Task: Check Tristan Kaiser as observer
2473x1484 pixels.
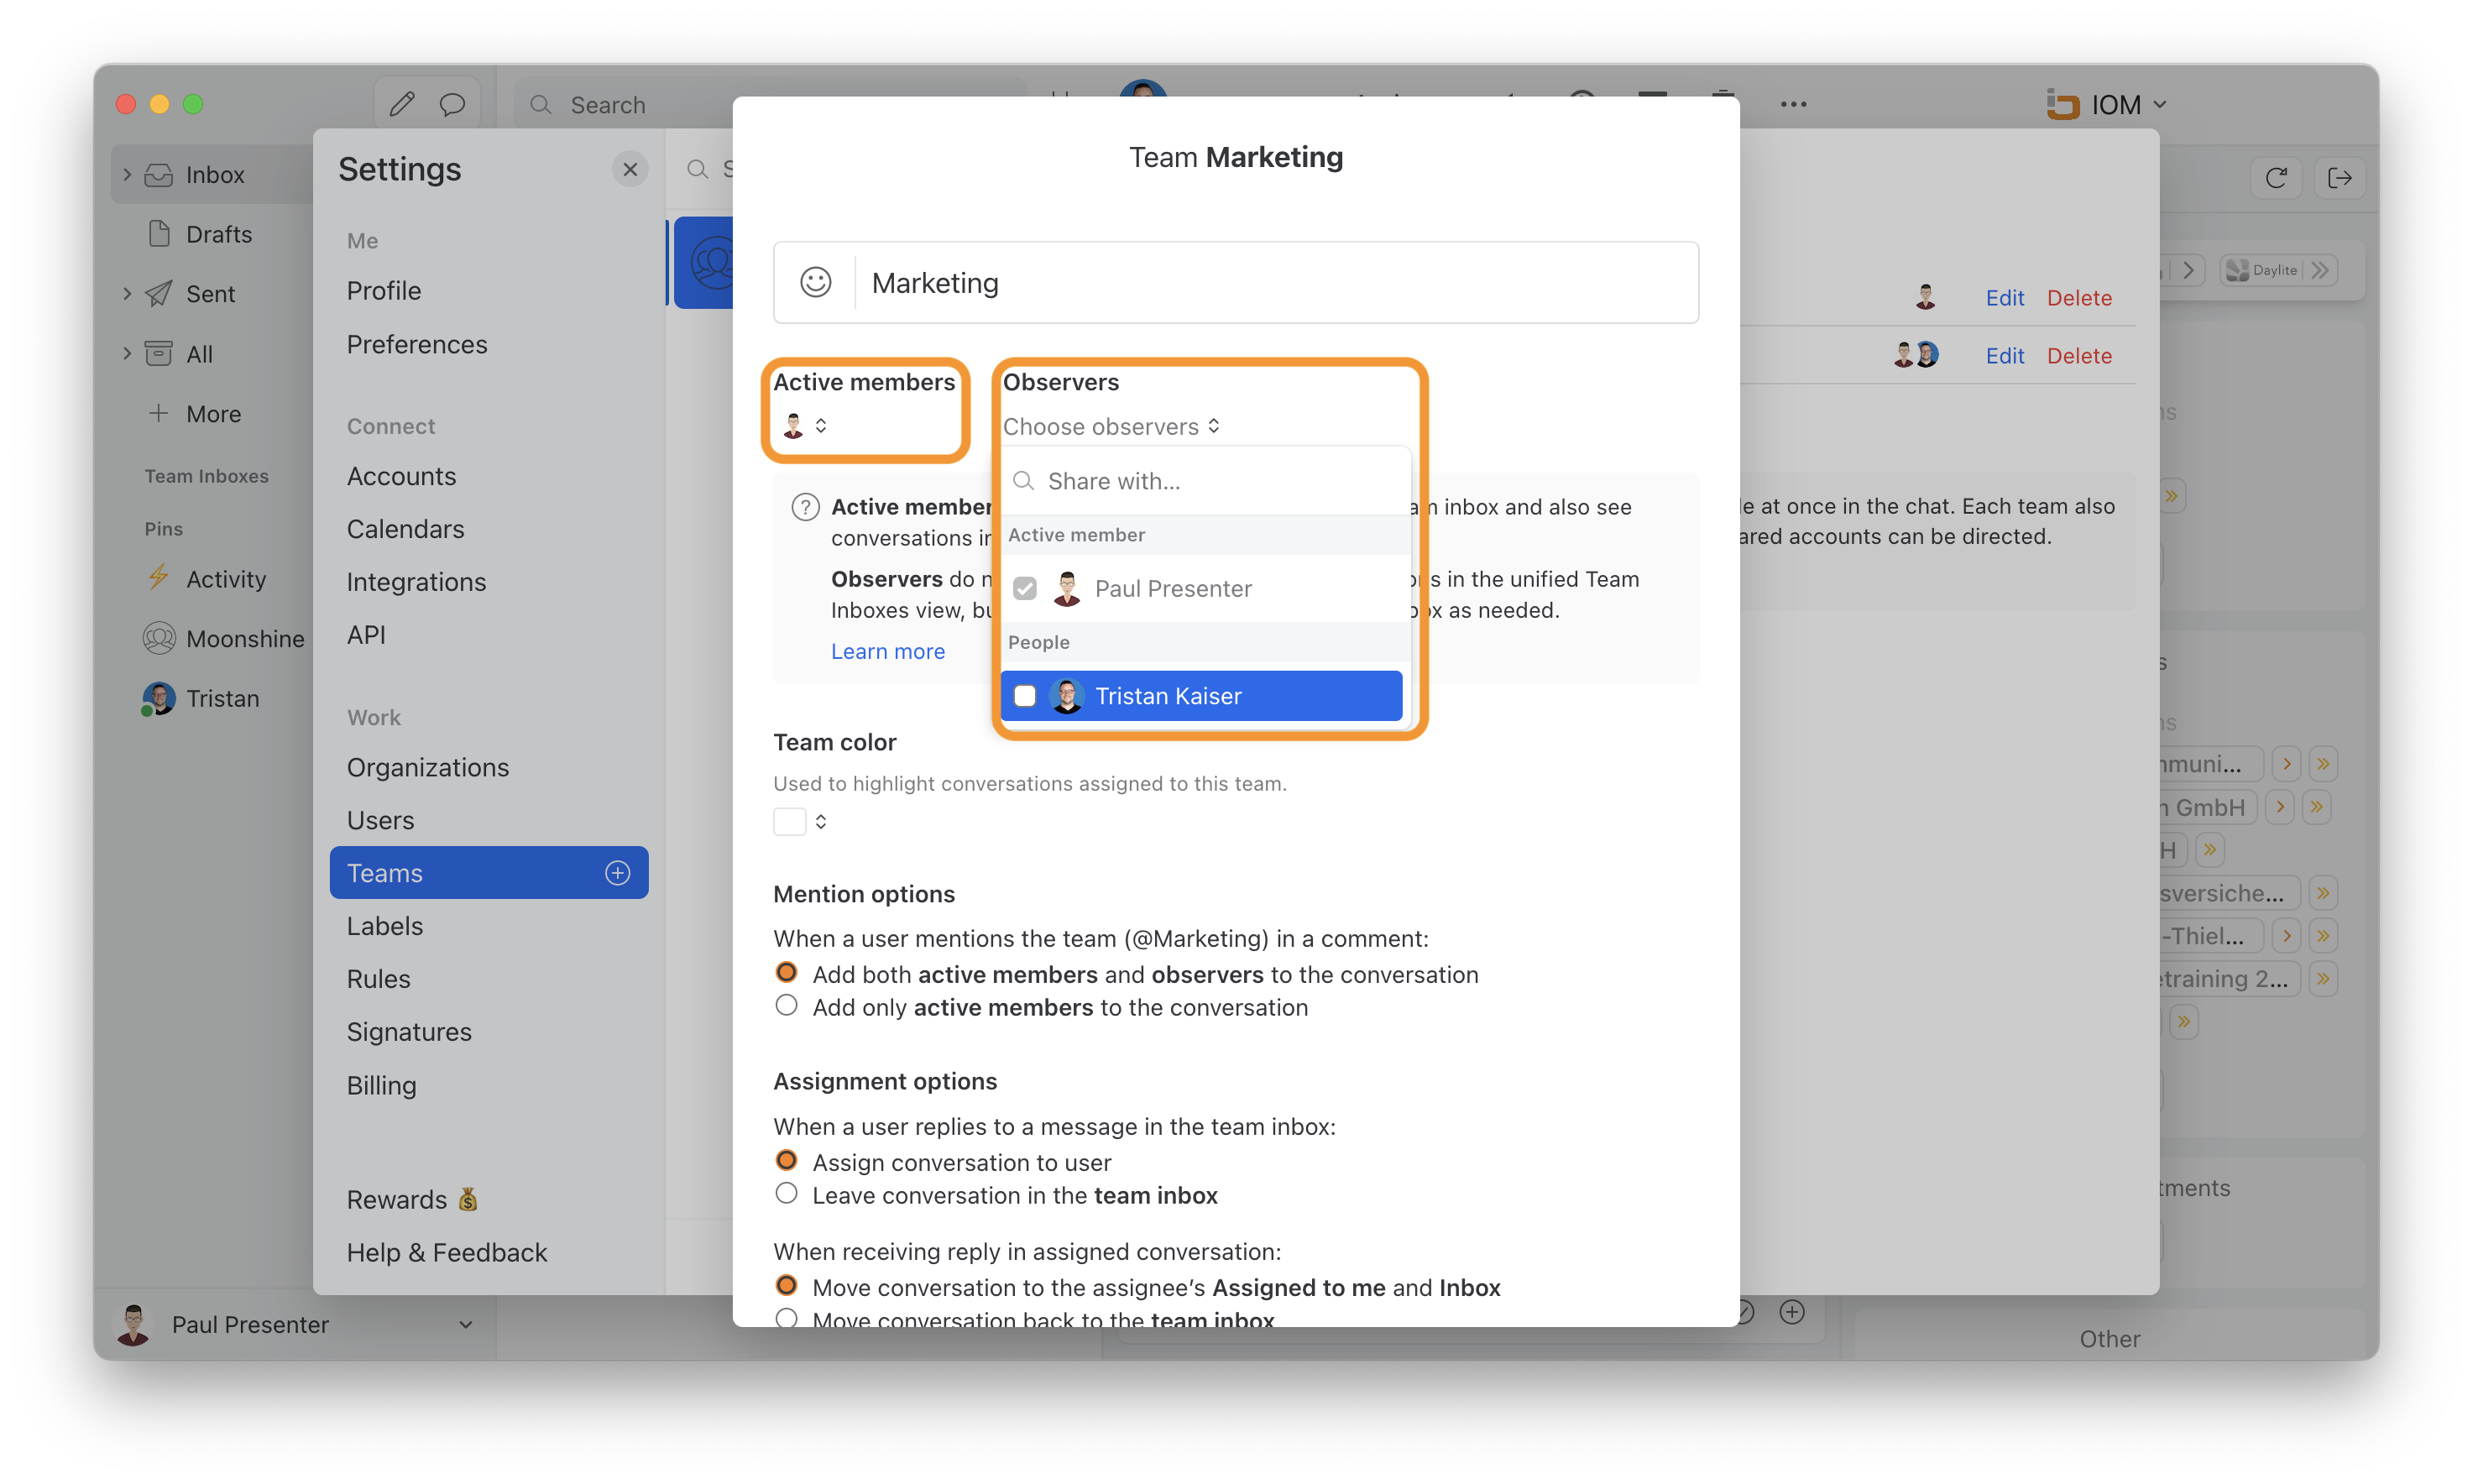Action: [1025, 696]
